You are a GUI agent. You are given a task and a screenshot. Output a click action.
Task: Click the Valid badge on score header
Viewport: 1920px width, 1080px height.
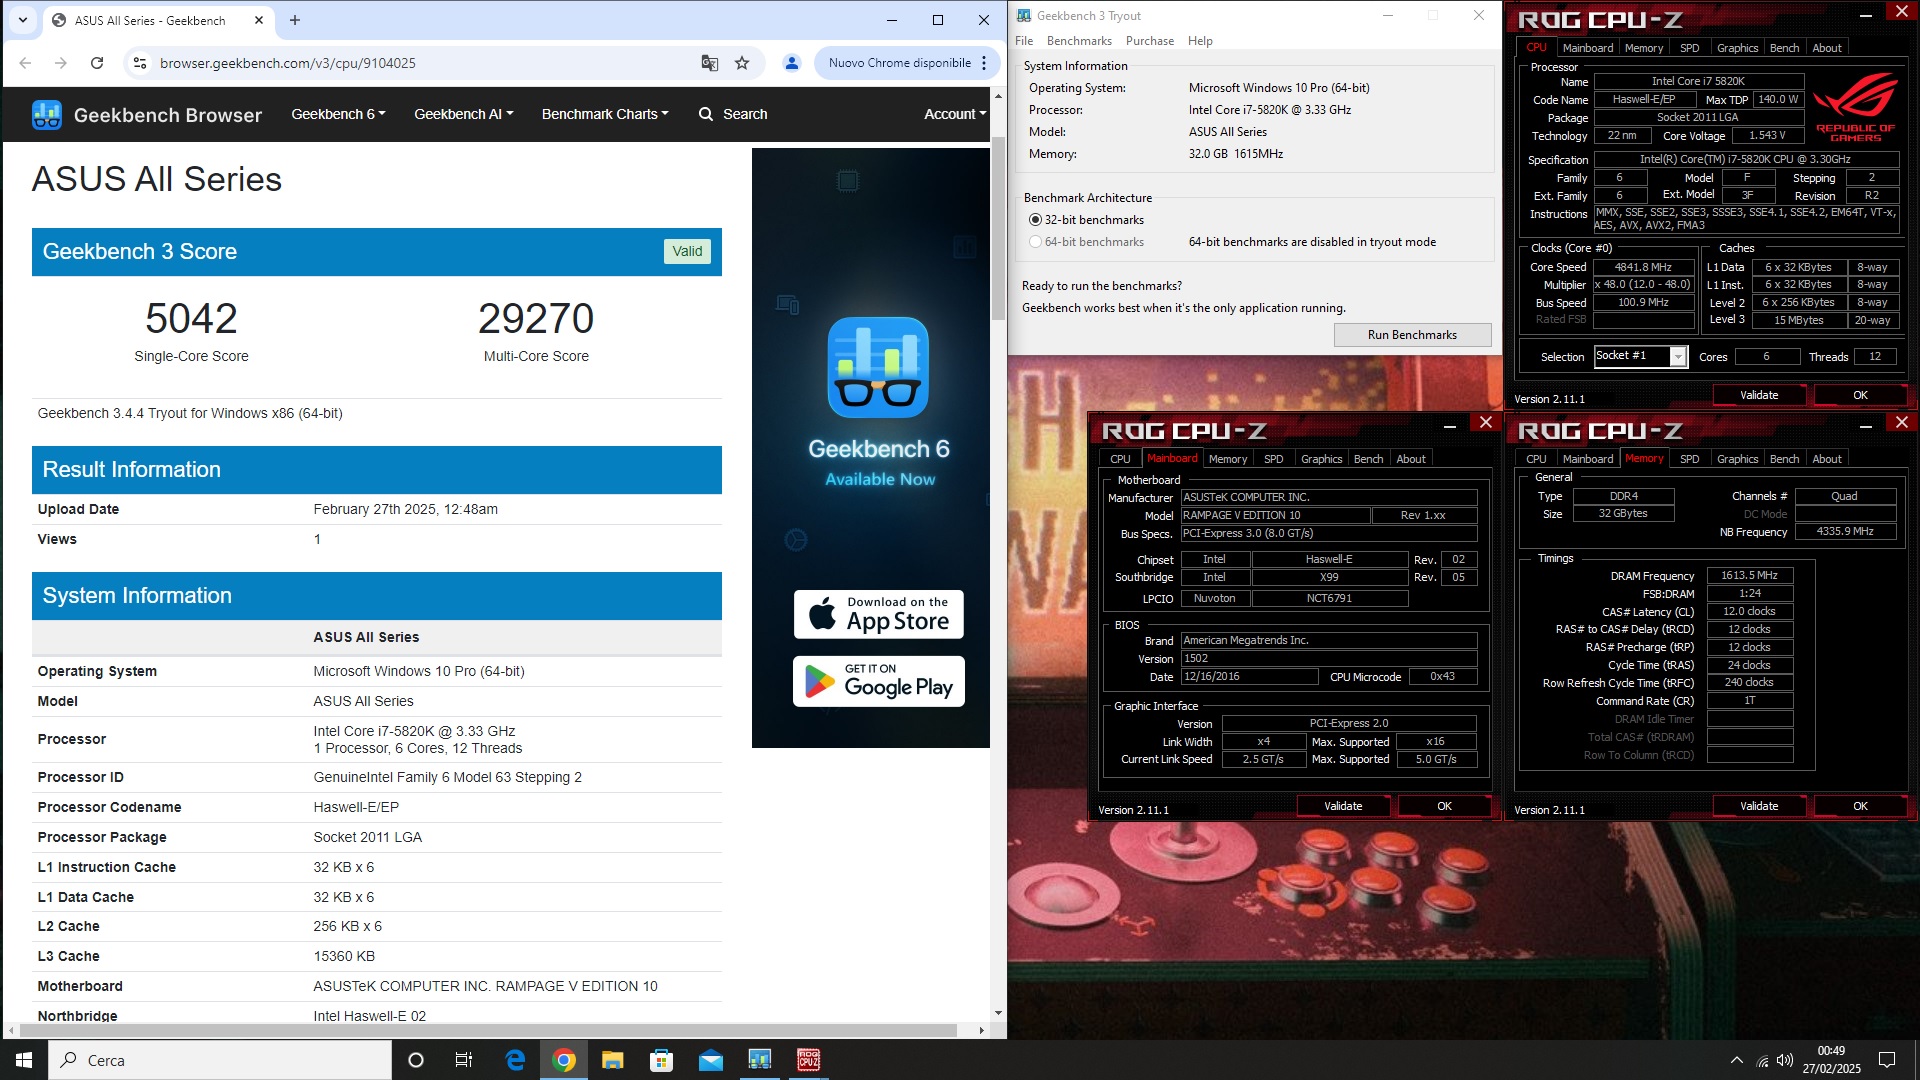click(x=687, y=252)
